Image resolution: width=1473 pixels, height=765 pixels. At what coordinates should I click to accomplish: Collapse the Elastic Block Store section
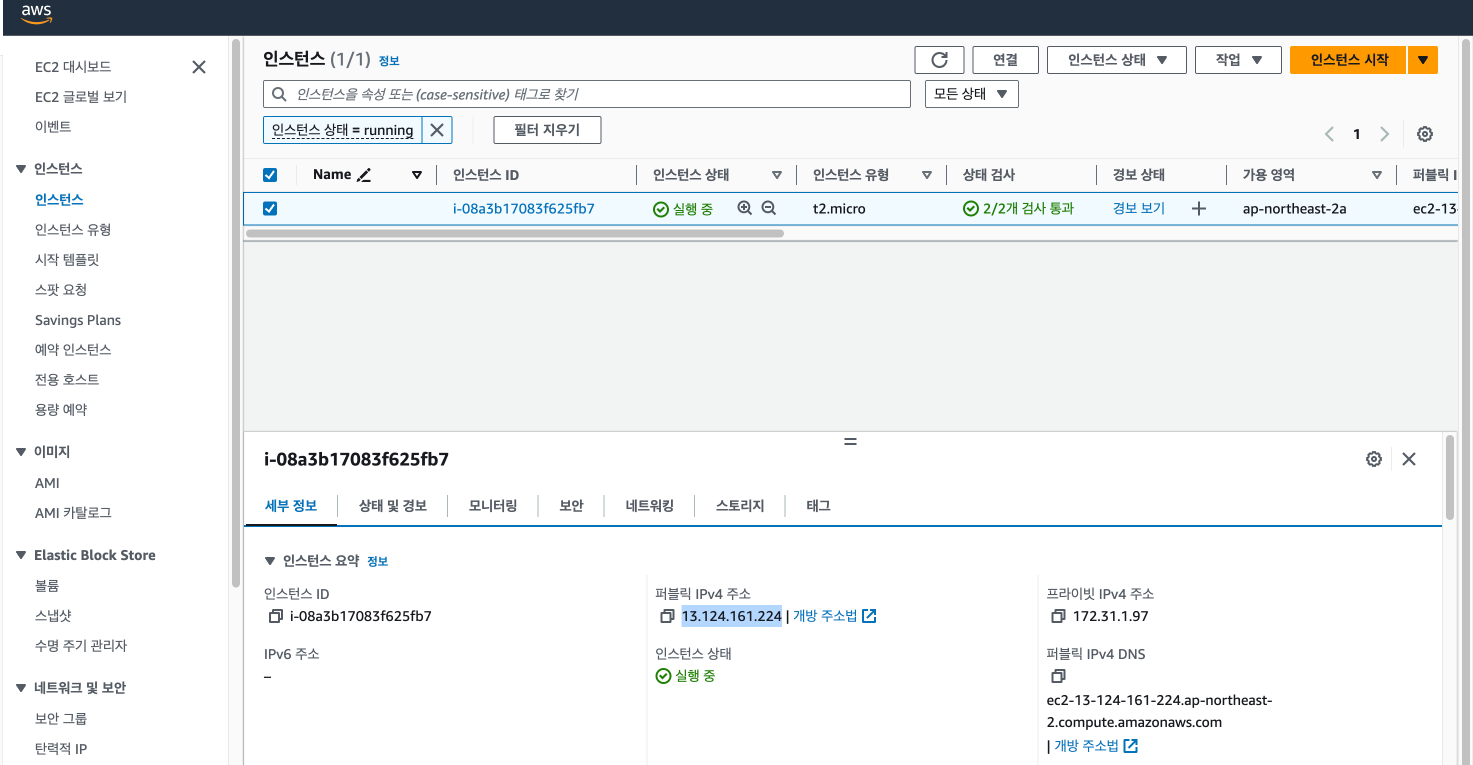[x=21, y=555]
